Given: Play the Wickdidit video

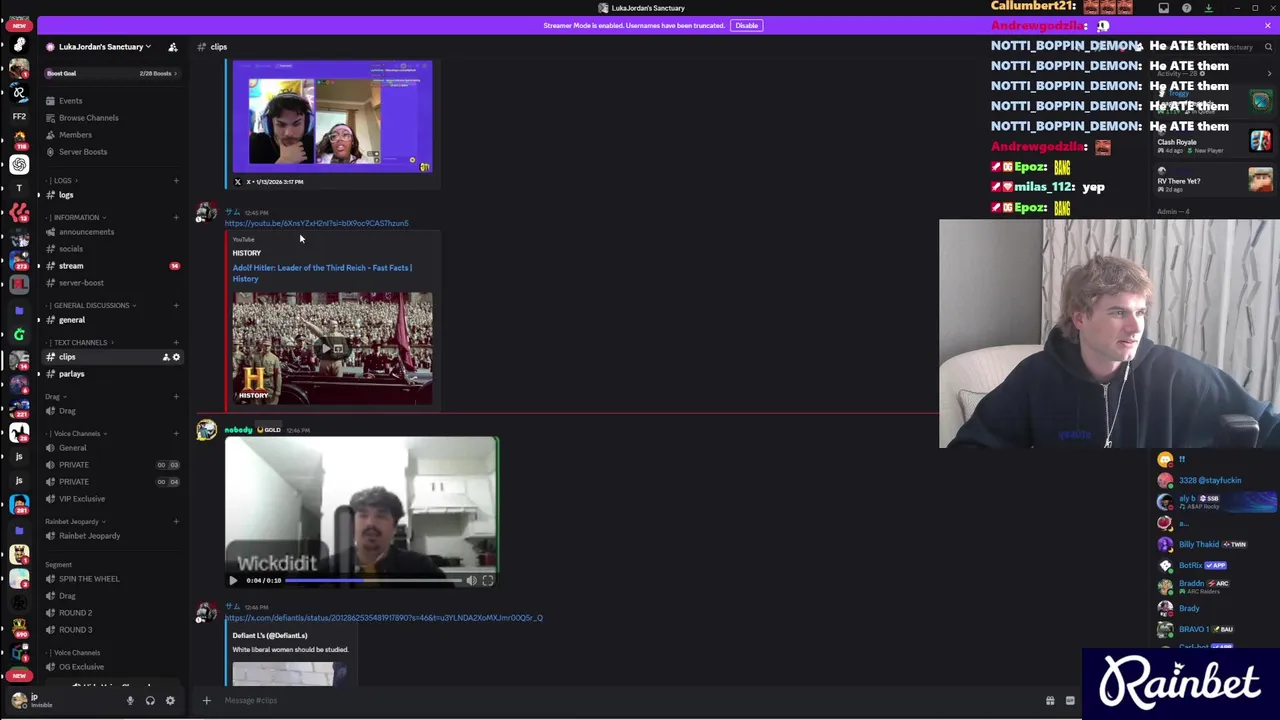Looking at the screenshot, I should [x=233, y=581].
